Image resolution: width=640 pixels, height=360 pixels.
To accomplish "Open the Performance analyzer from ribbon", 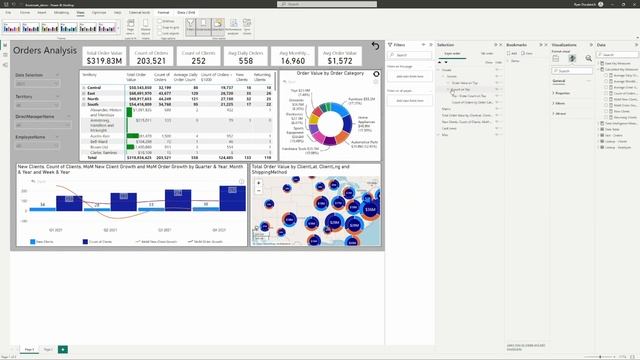I will pyautogui.click(x=233, y=27).
